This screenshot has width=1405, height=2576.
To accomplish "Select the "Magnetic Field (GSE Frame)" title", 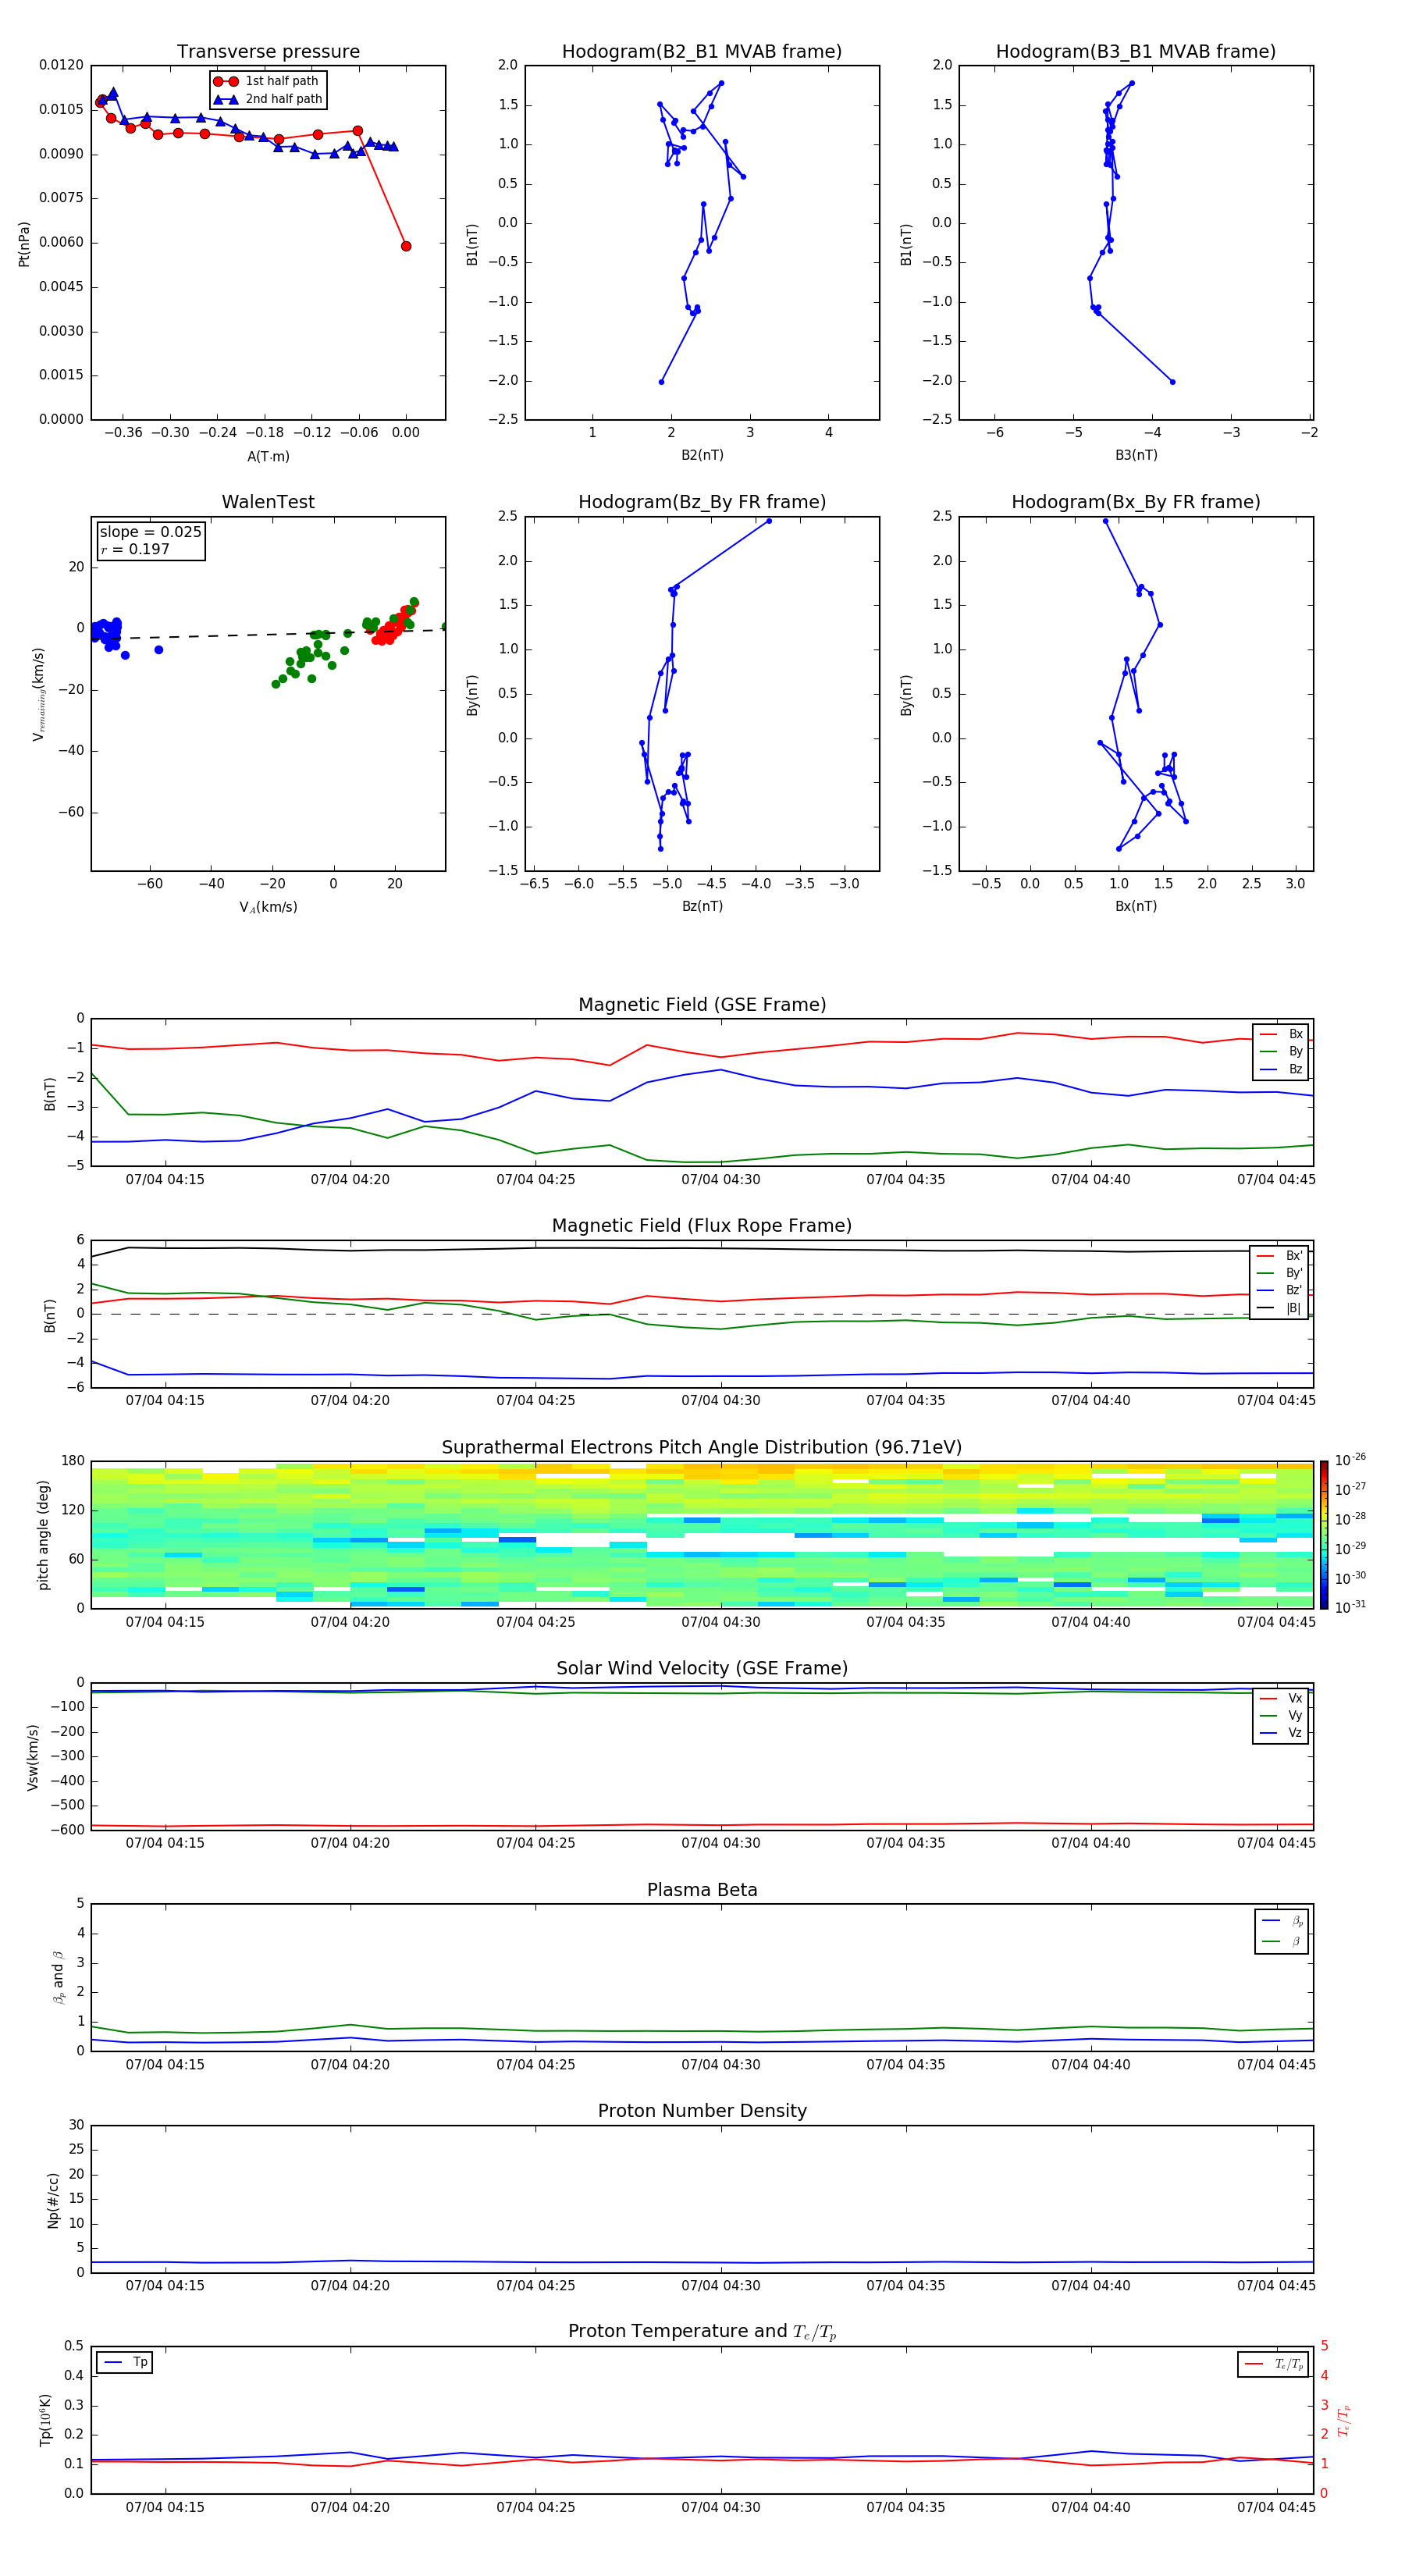I will click(x=702, y=1005).
